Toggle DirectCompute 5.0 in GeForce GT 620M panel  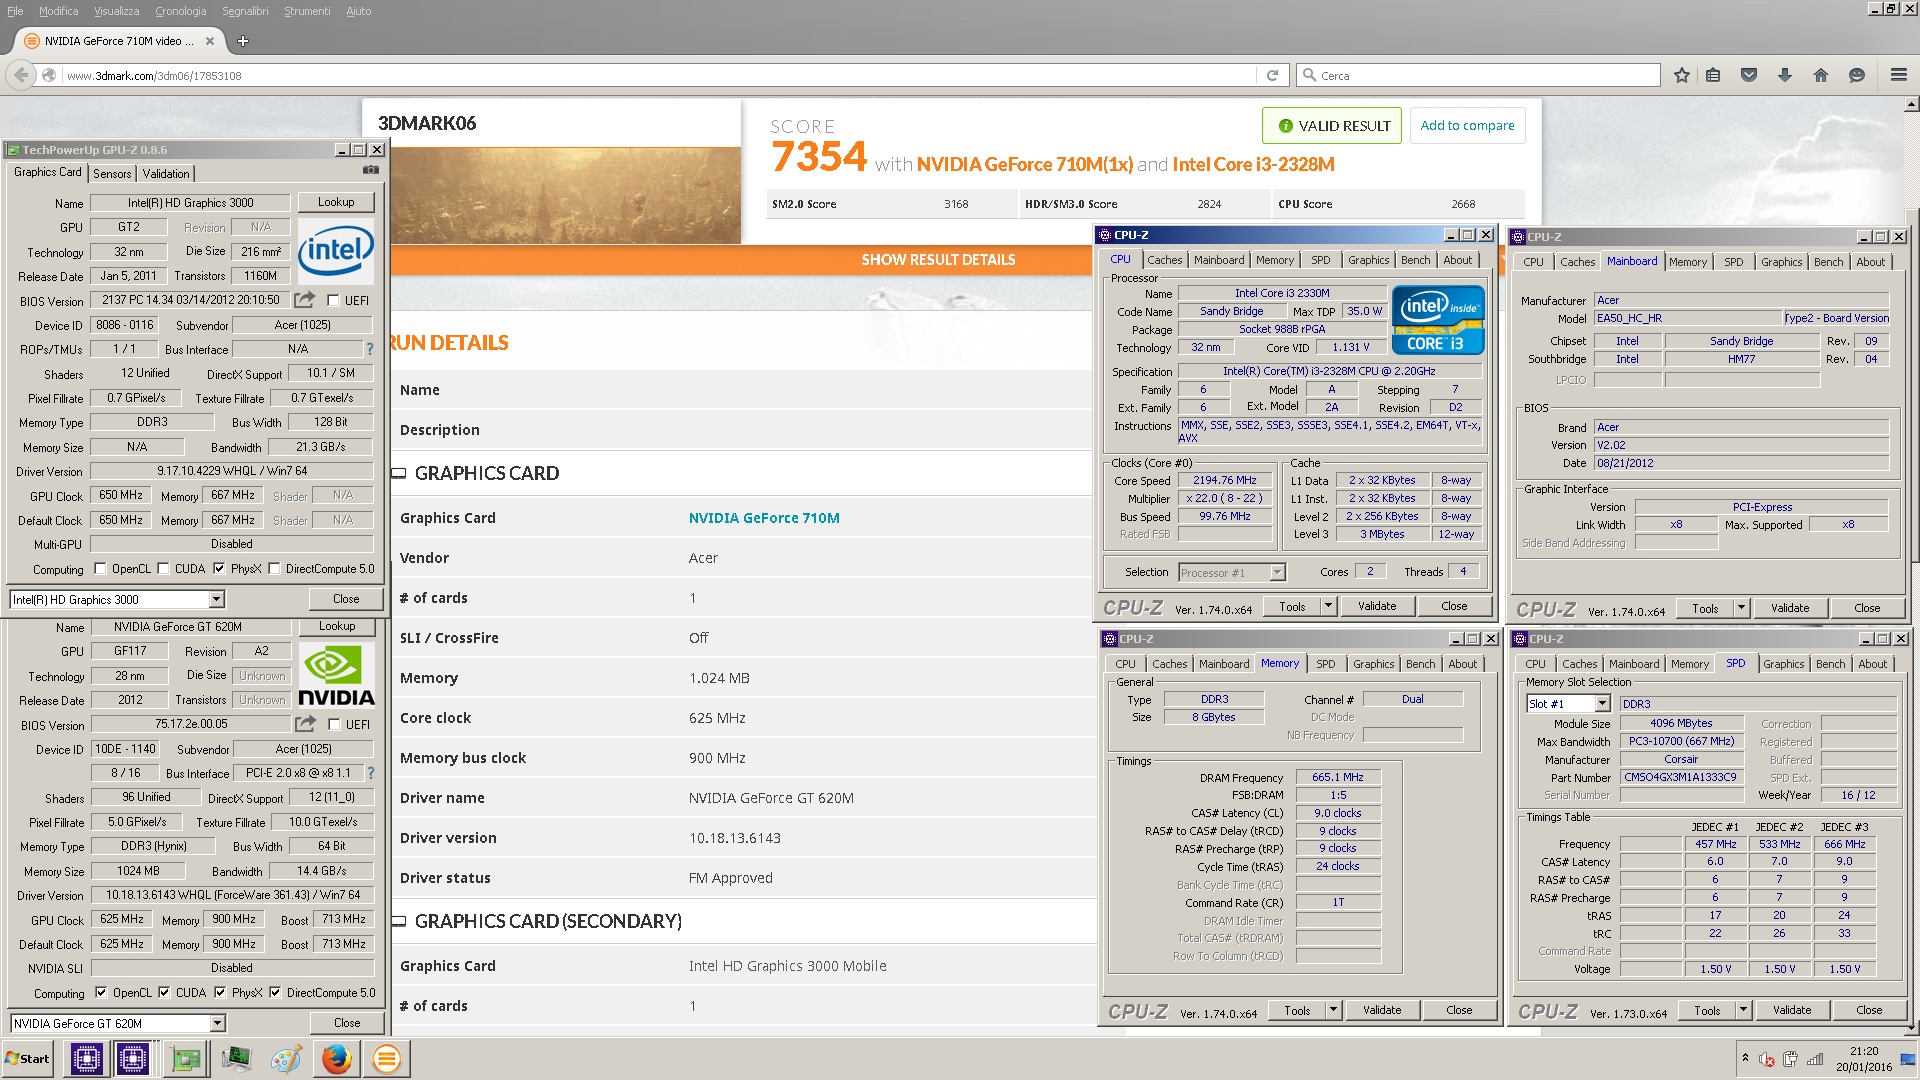[x=275, y=993]
